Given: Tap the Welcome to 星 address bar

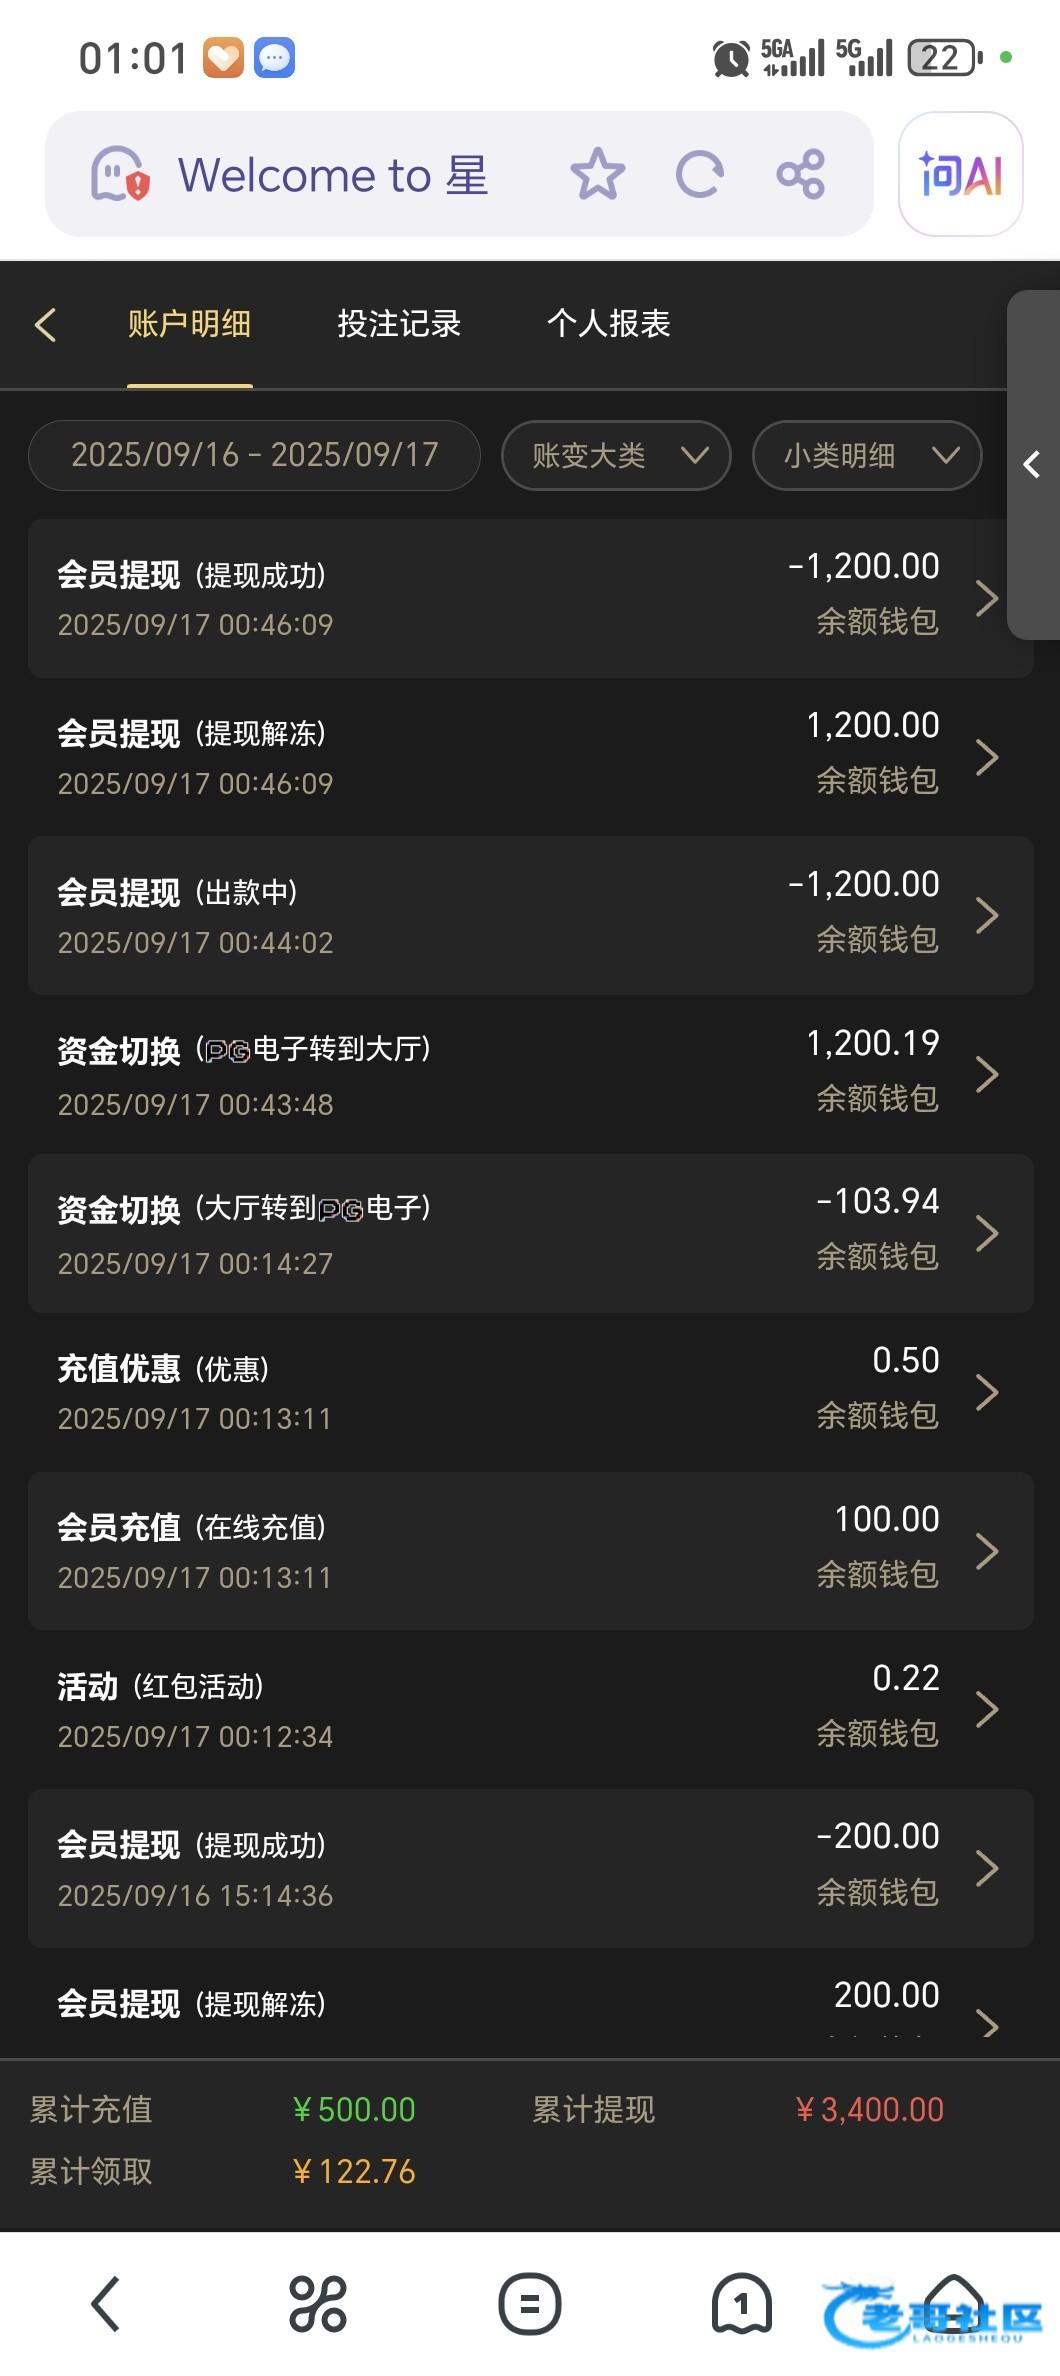Looking at the screenshot, I should click(333, 174).
